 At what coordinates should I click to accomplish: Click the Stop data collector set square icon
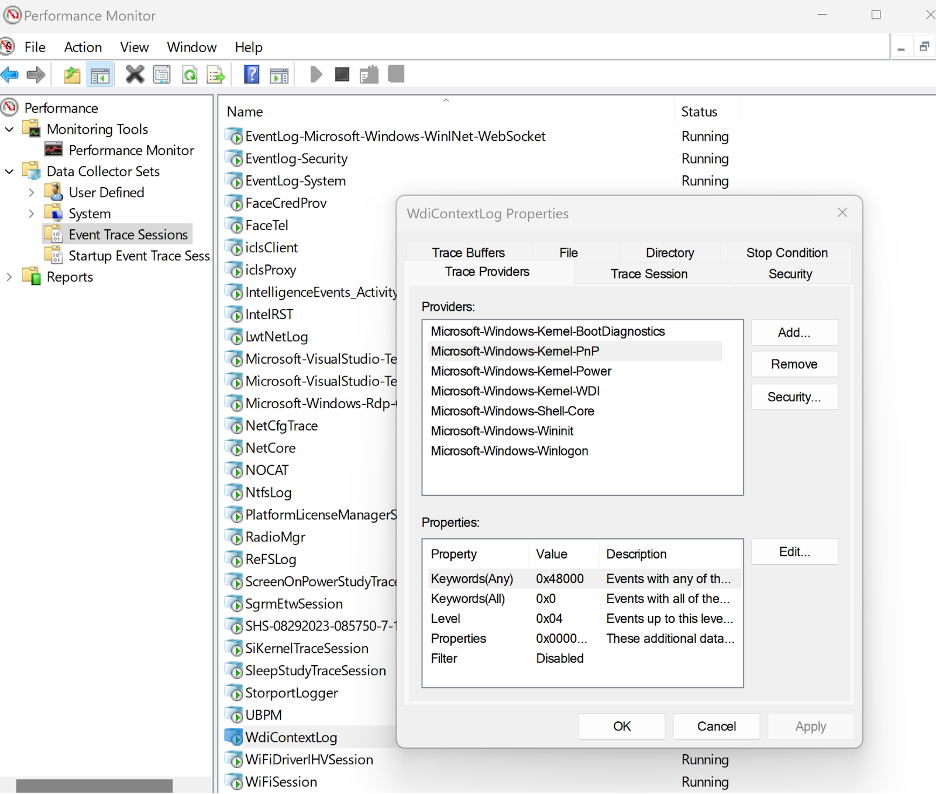342,75
